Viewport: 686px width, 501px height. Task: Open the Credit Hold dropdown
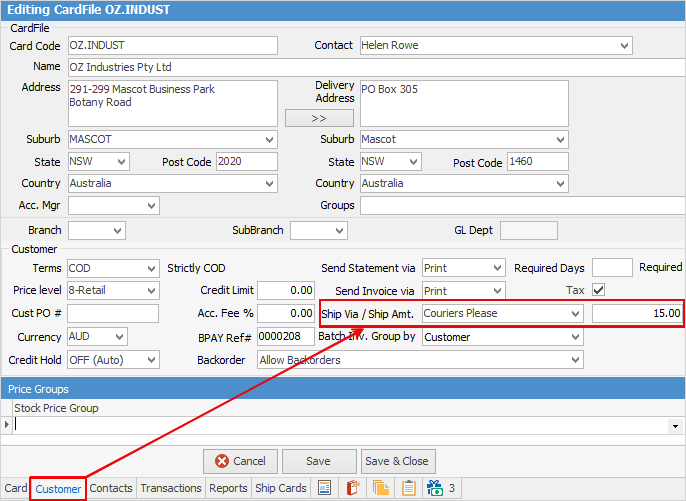tap(151, 360)
